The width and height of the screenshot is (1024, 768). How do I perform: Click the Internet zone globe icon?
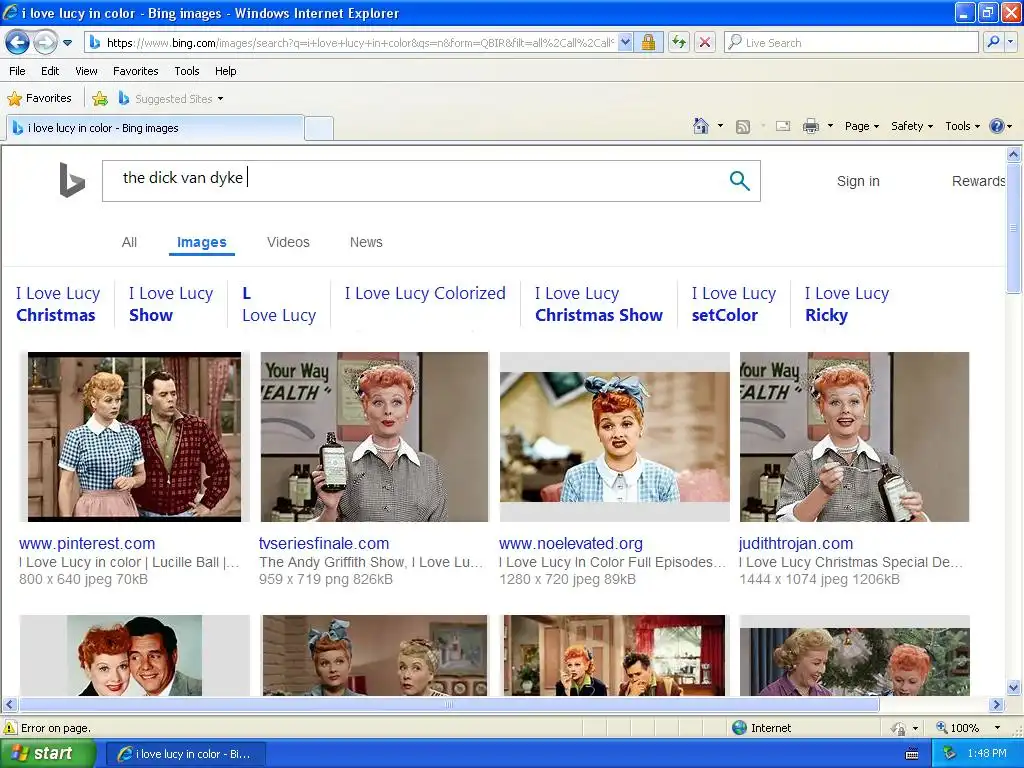[739, 728]
